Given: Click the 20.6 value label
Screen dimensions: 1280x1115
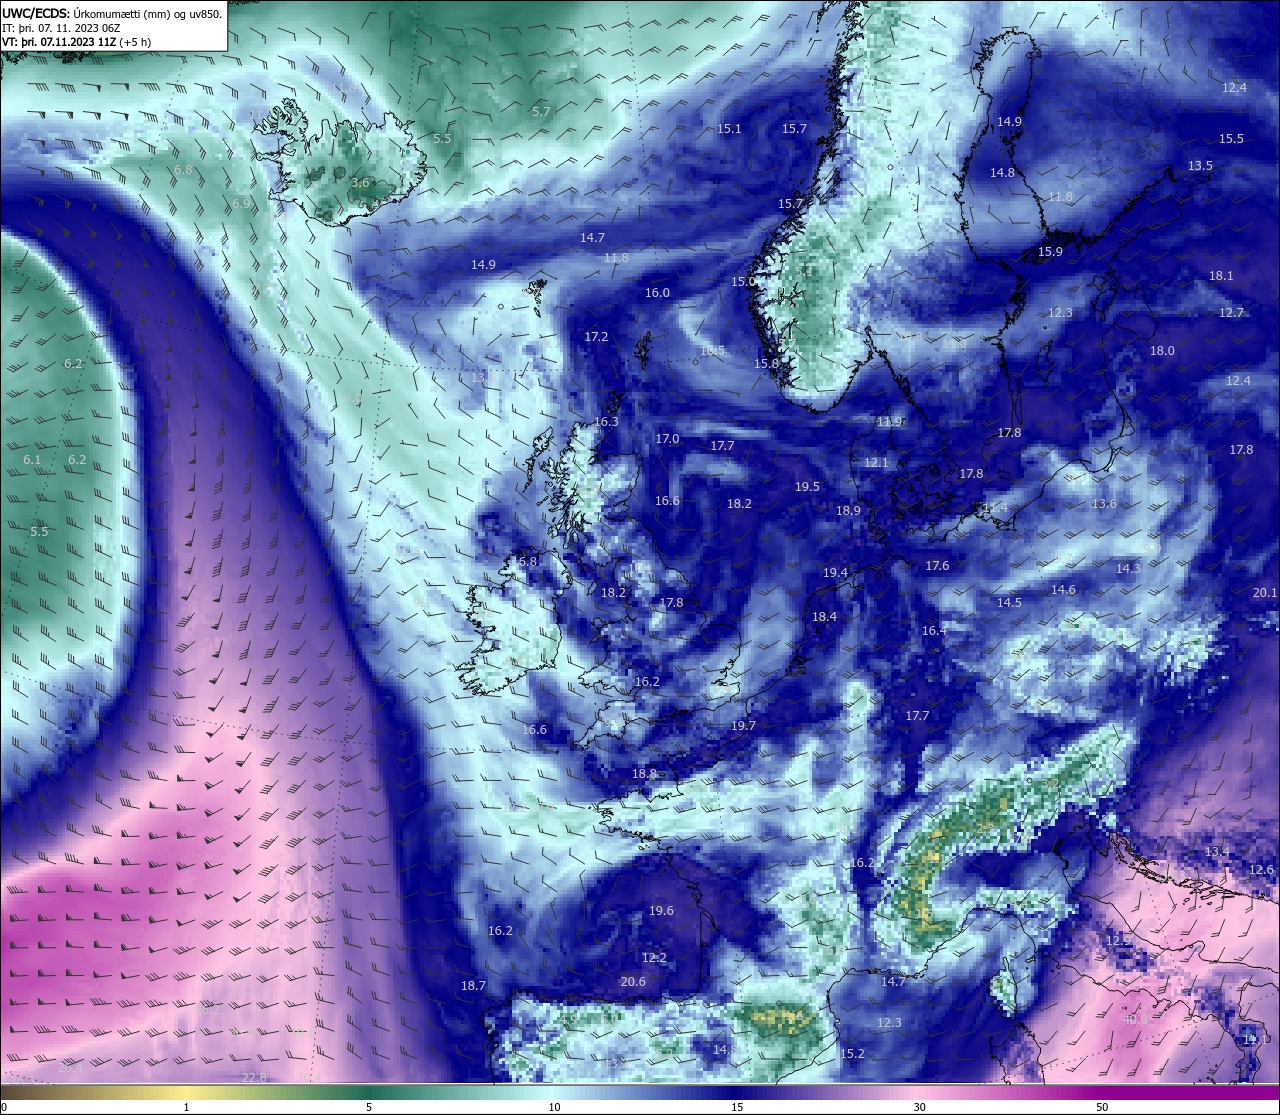Looking at the screenshot, I should coord(633,982).
